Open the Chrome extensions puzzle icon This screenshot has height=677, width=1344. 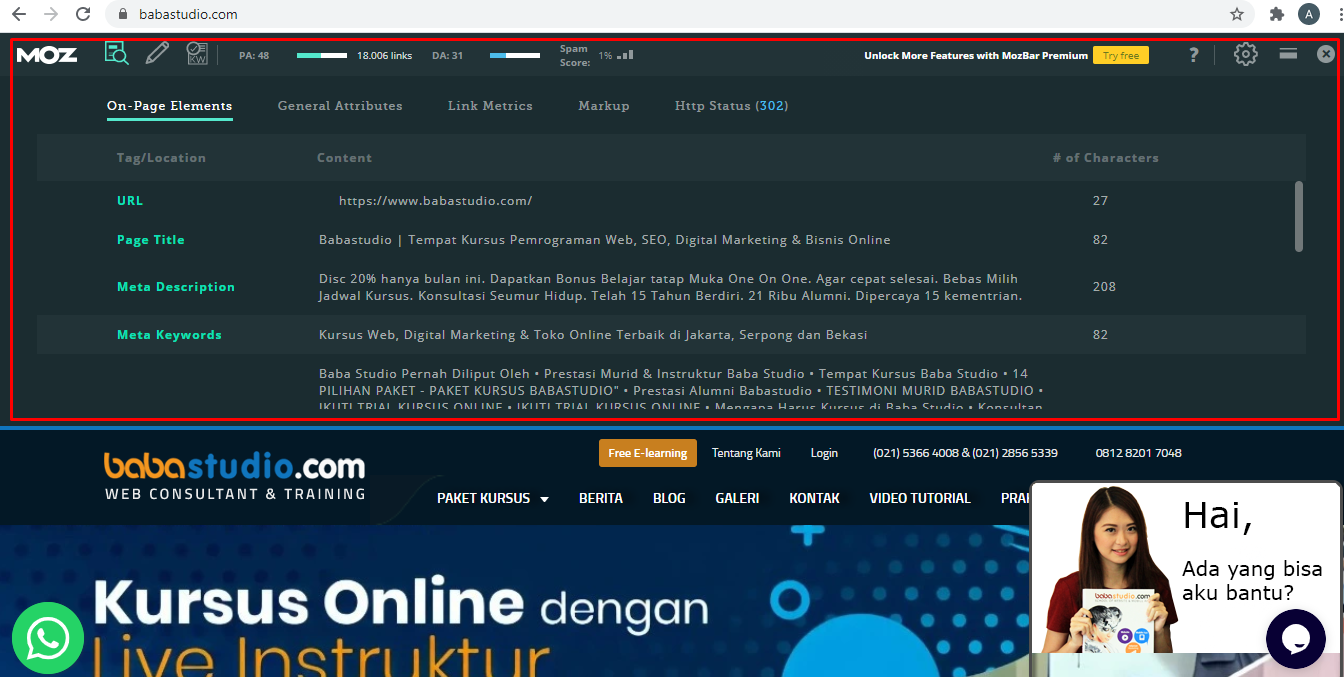click(x=1277, y=15)
